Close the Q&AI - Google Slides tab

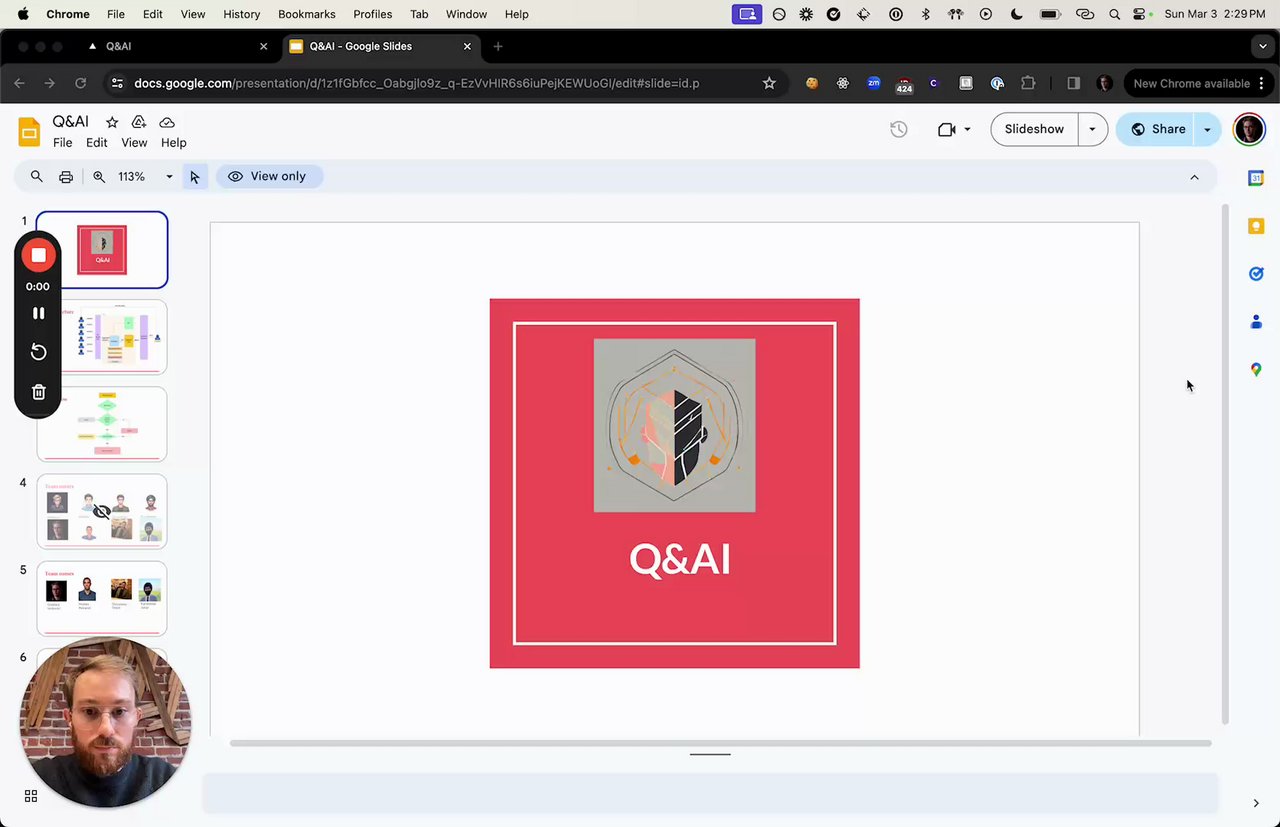tap(467, 46)
